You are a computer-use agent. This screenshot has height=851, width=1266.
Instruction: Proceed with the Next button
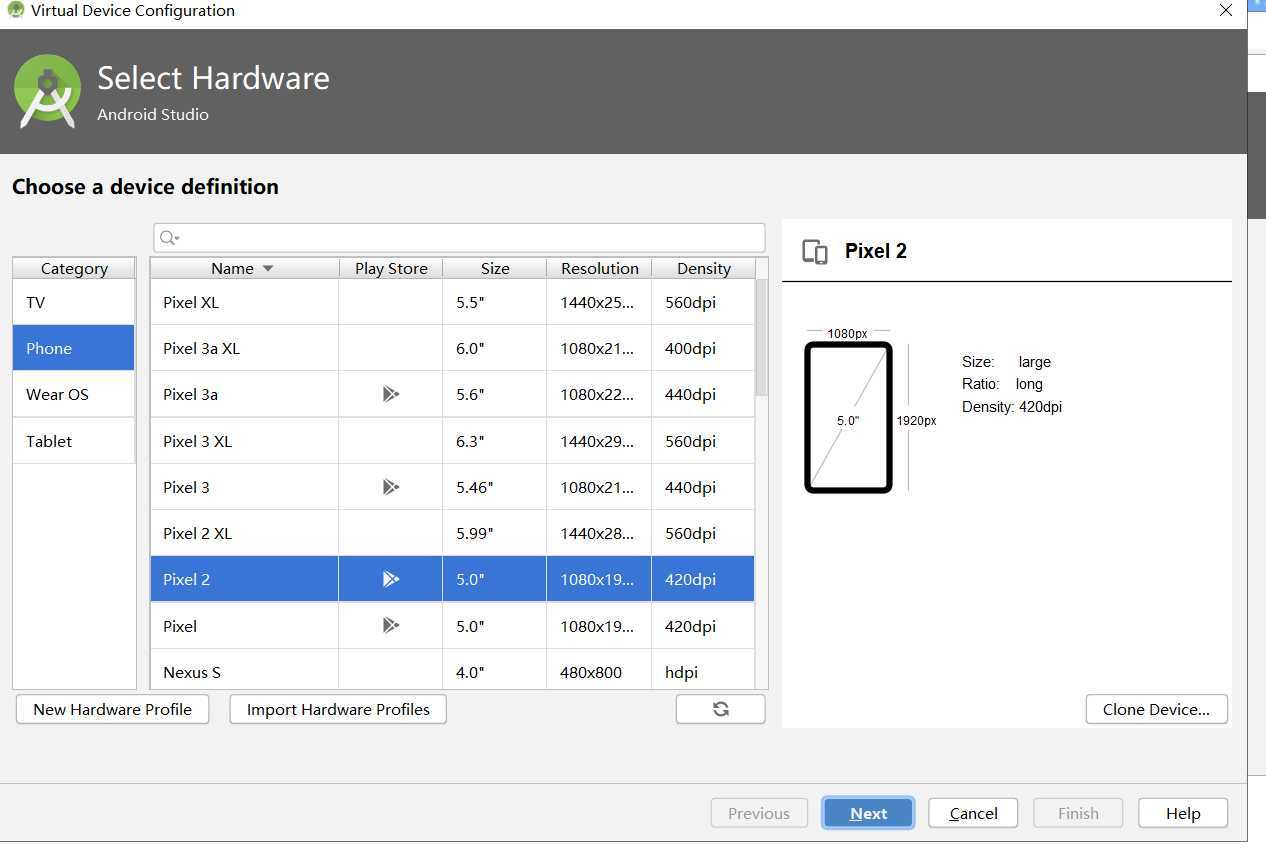[868, 813]
